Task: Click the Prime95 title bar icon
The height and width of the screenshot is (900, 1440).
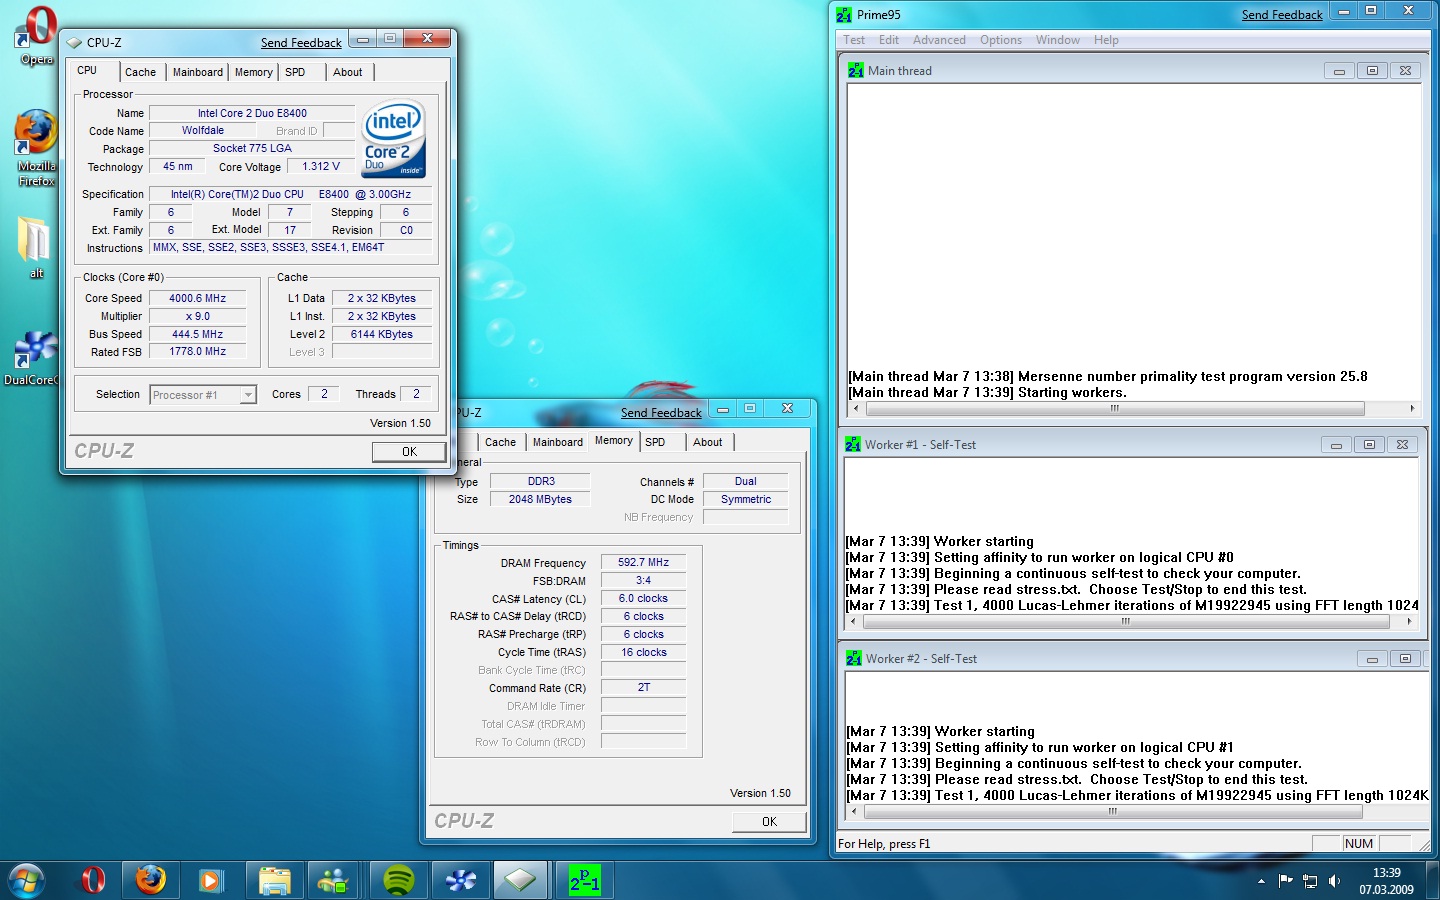Action: 844,15
